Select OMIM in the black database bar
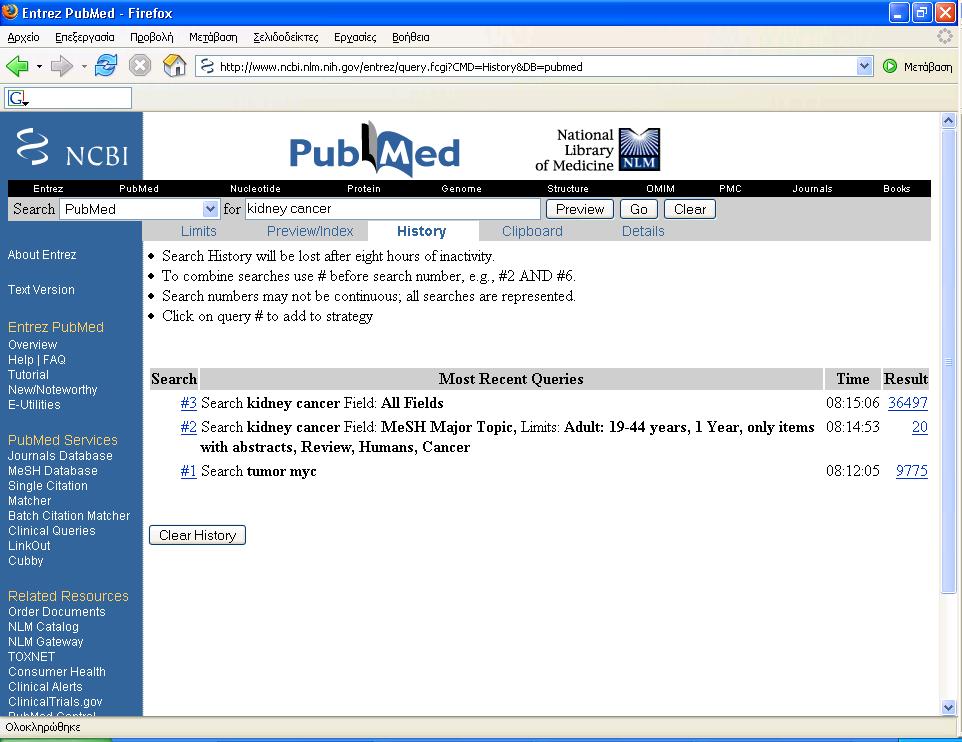The height and width of the screenshot is (742, 962). click(x=660, y=188)
